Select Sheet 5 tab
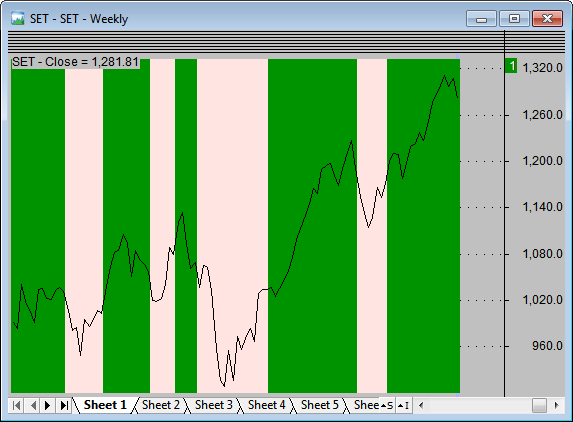 tap(319, 405)
